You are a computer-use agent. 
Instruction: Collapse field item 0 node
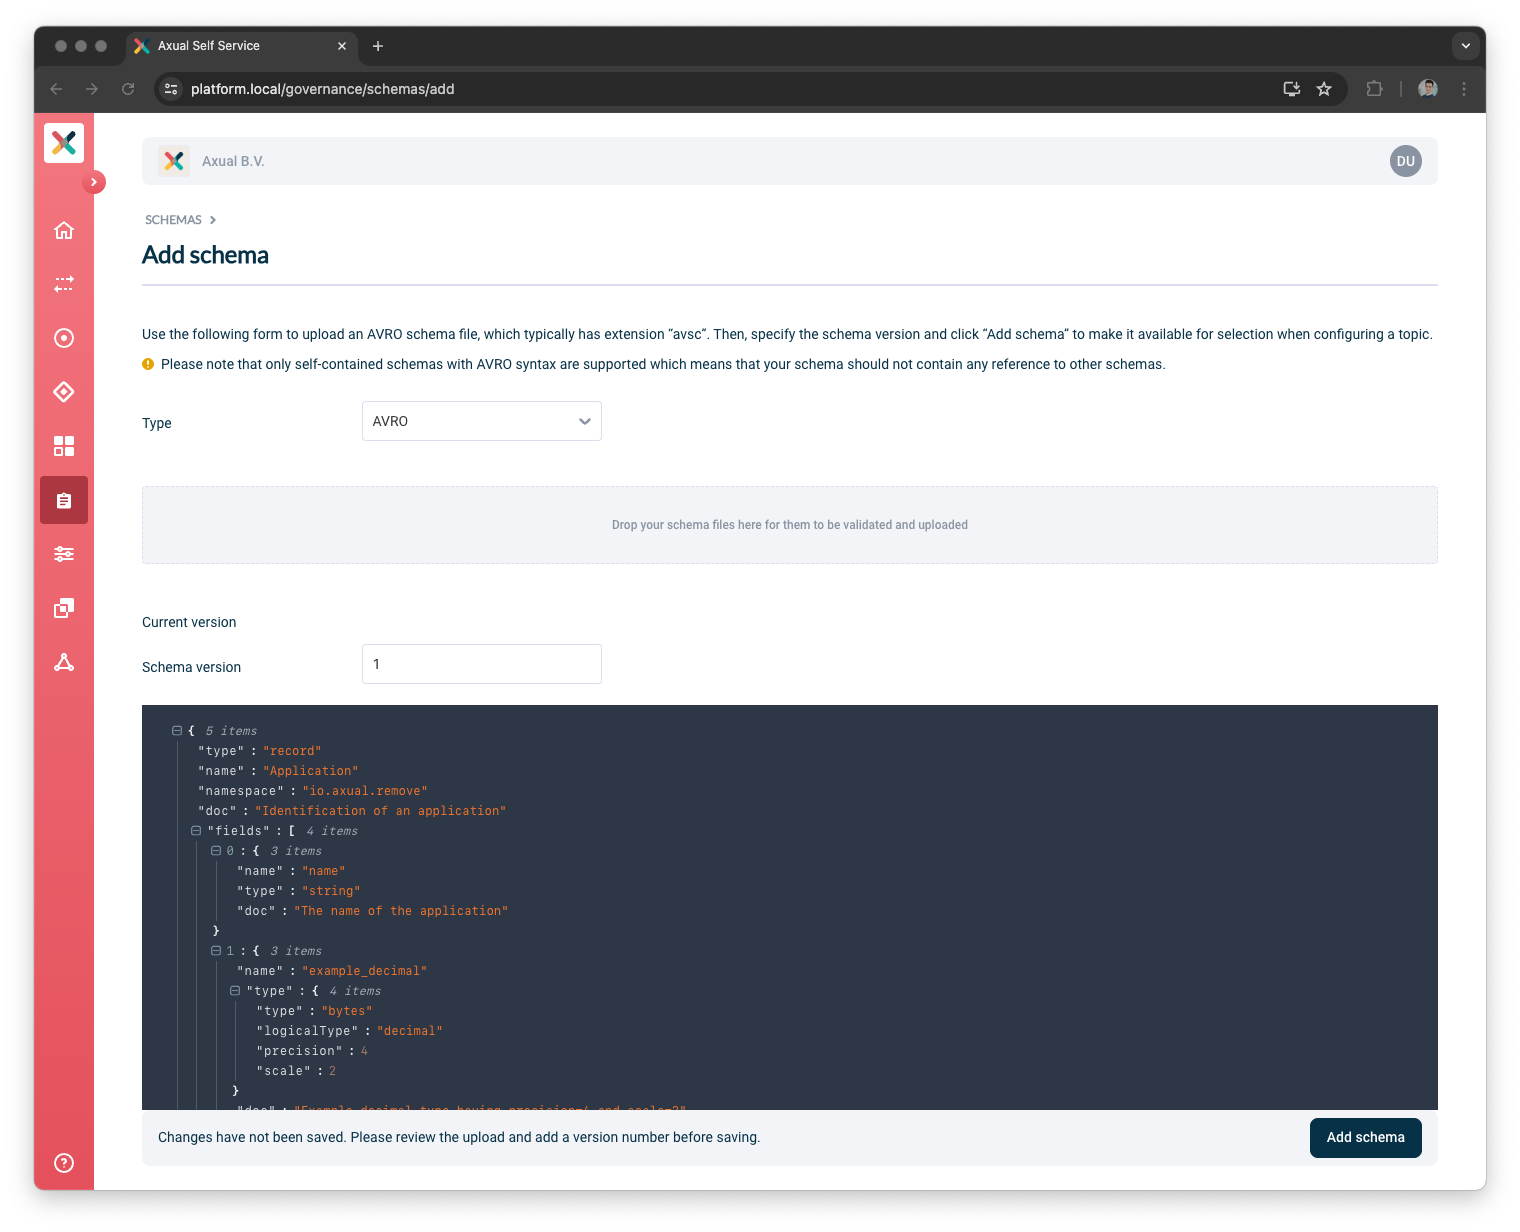[x=216, y=851]
